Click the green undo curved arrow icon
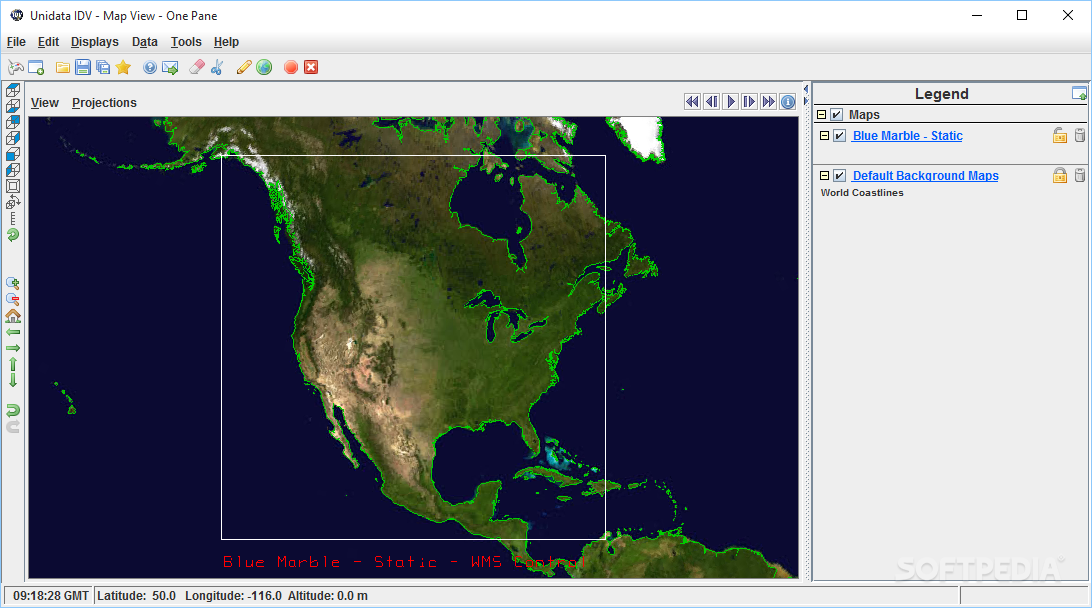The width and height of the screenshot is (1092, 608). click(13, 410)
